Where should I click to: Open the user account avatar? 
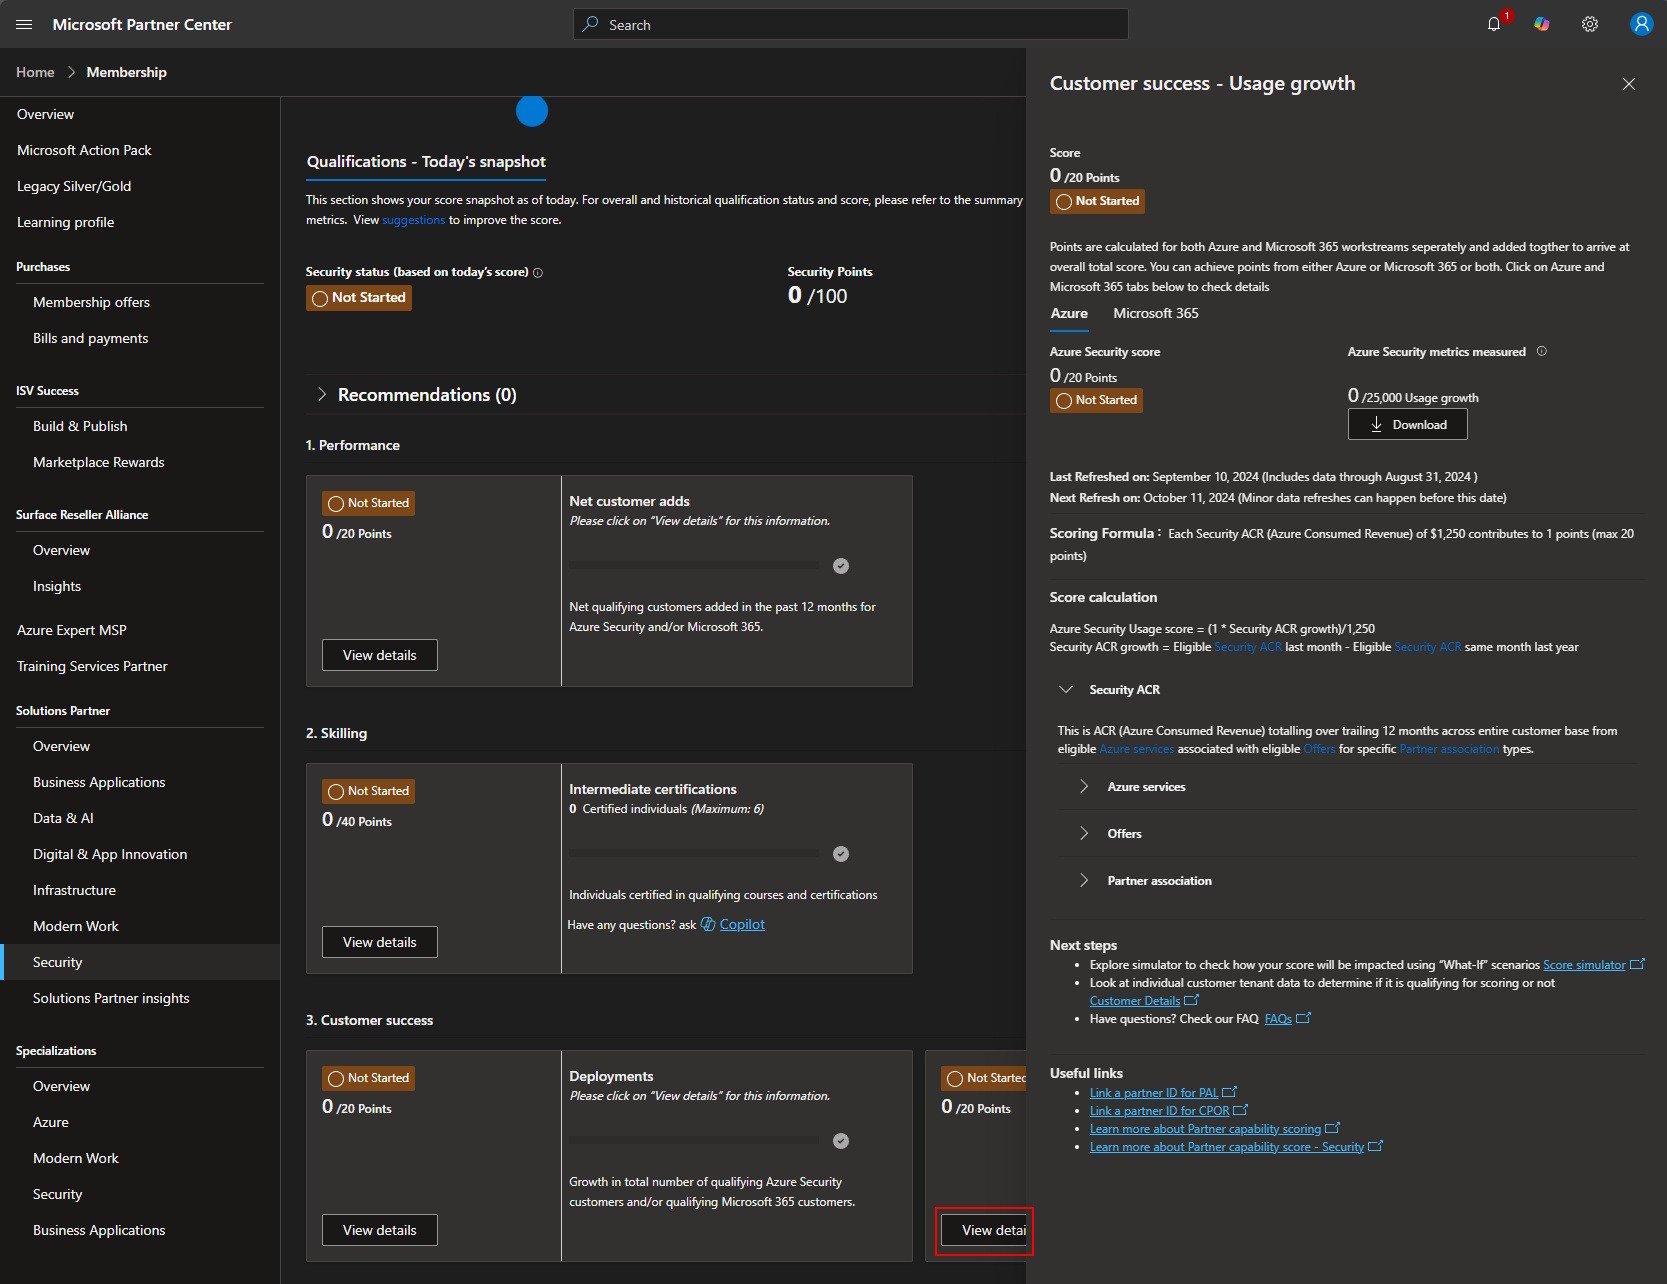[1641, 24]
